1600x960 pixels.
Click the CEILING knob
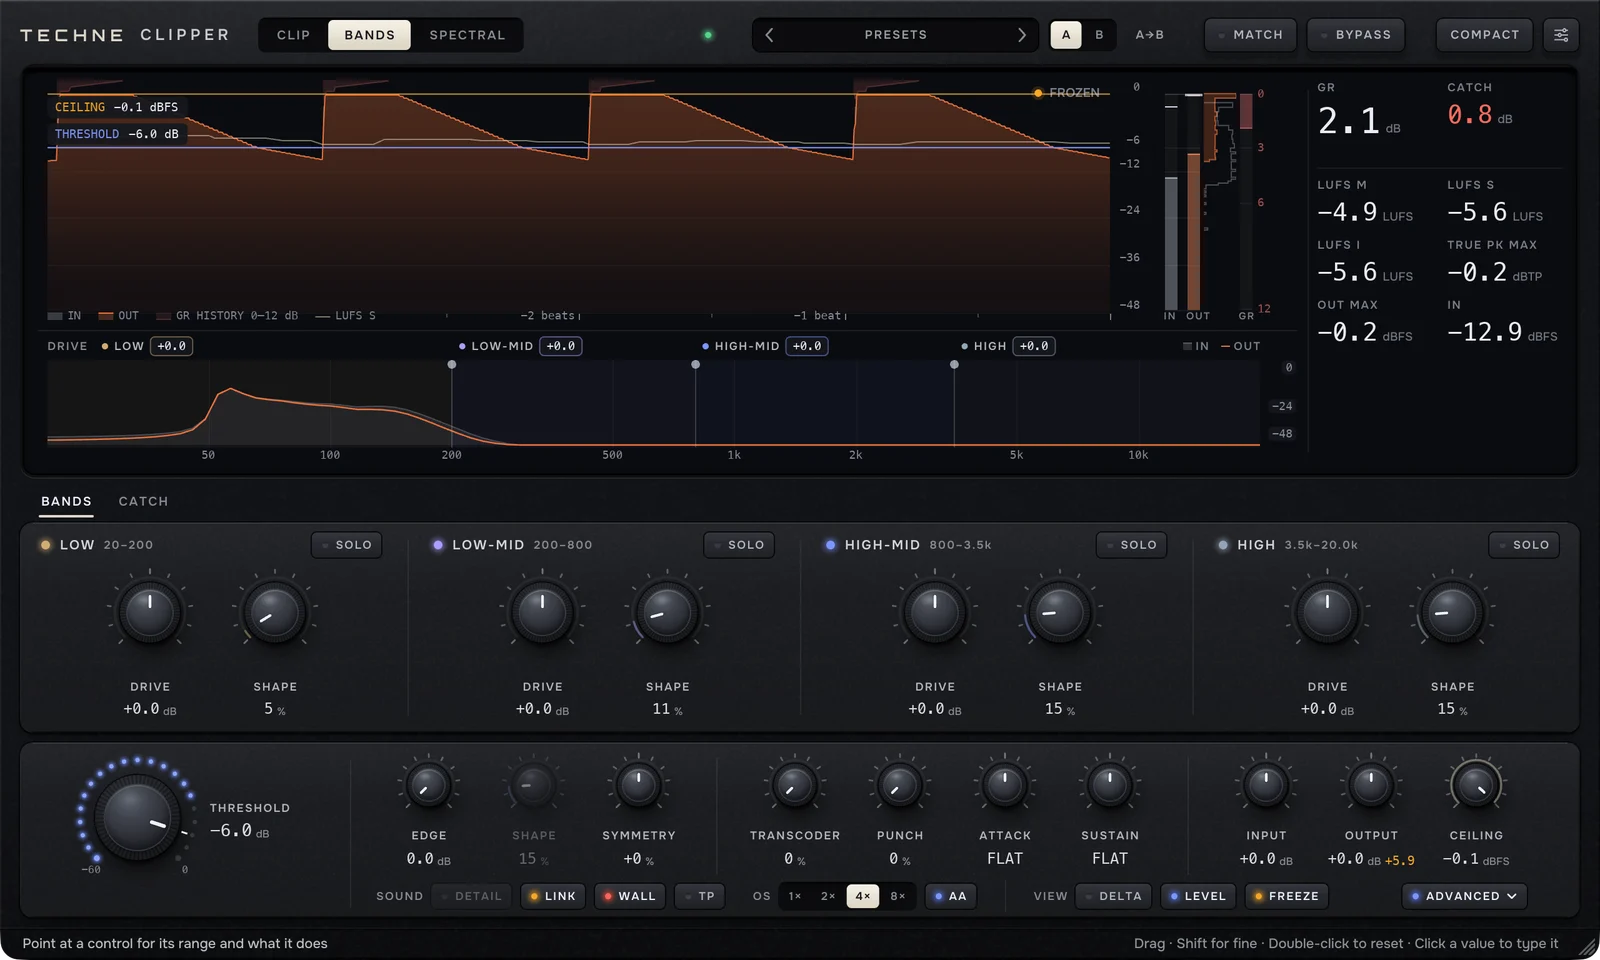tap(1476, 786)
